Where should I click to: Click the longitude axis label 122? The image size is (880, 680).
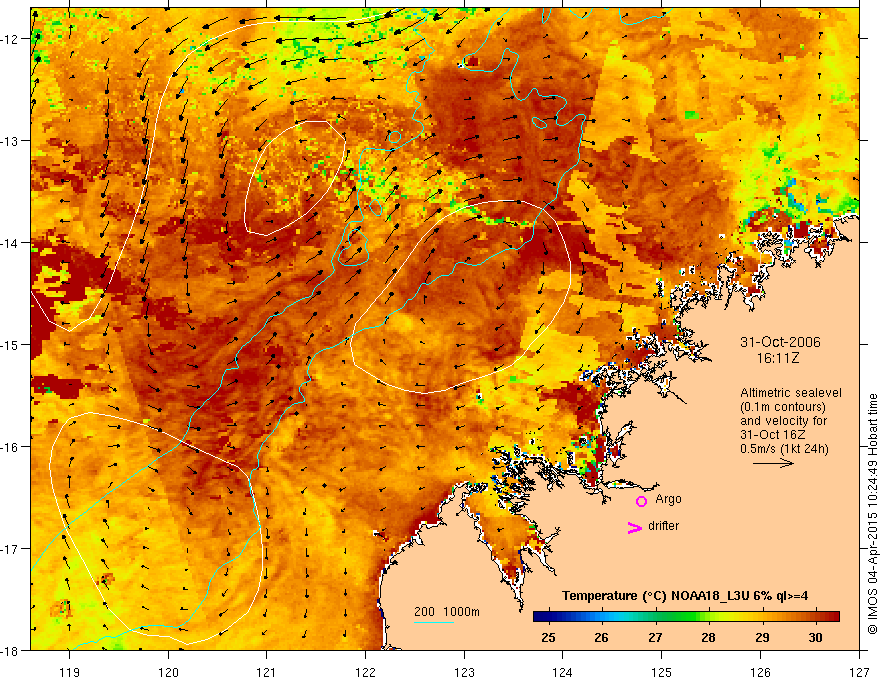click(365, 672)
